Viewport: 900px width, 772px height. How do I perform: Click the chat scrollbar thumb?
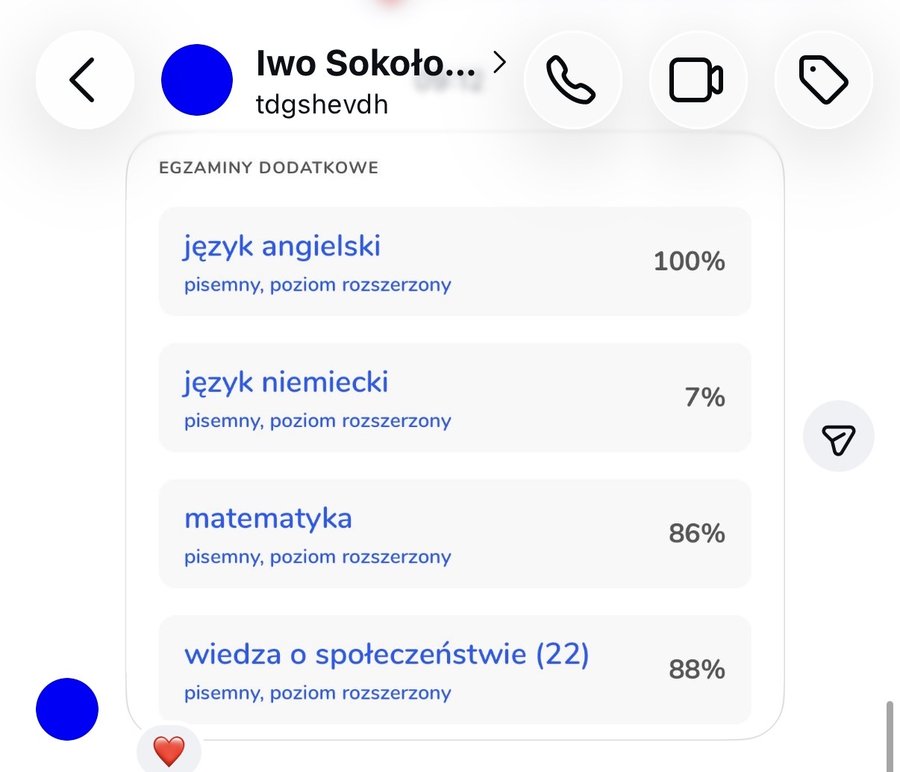[x=890, y=736]
